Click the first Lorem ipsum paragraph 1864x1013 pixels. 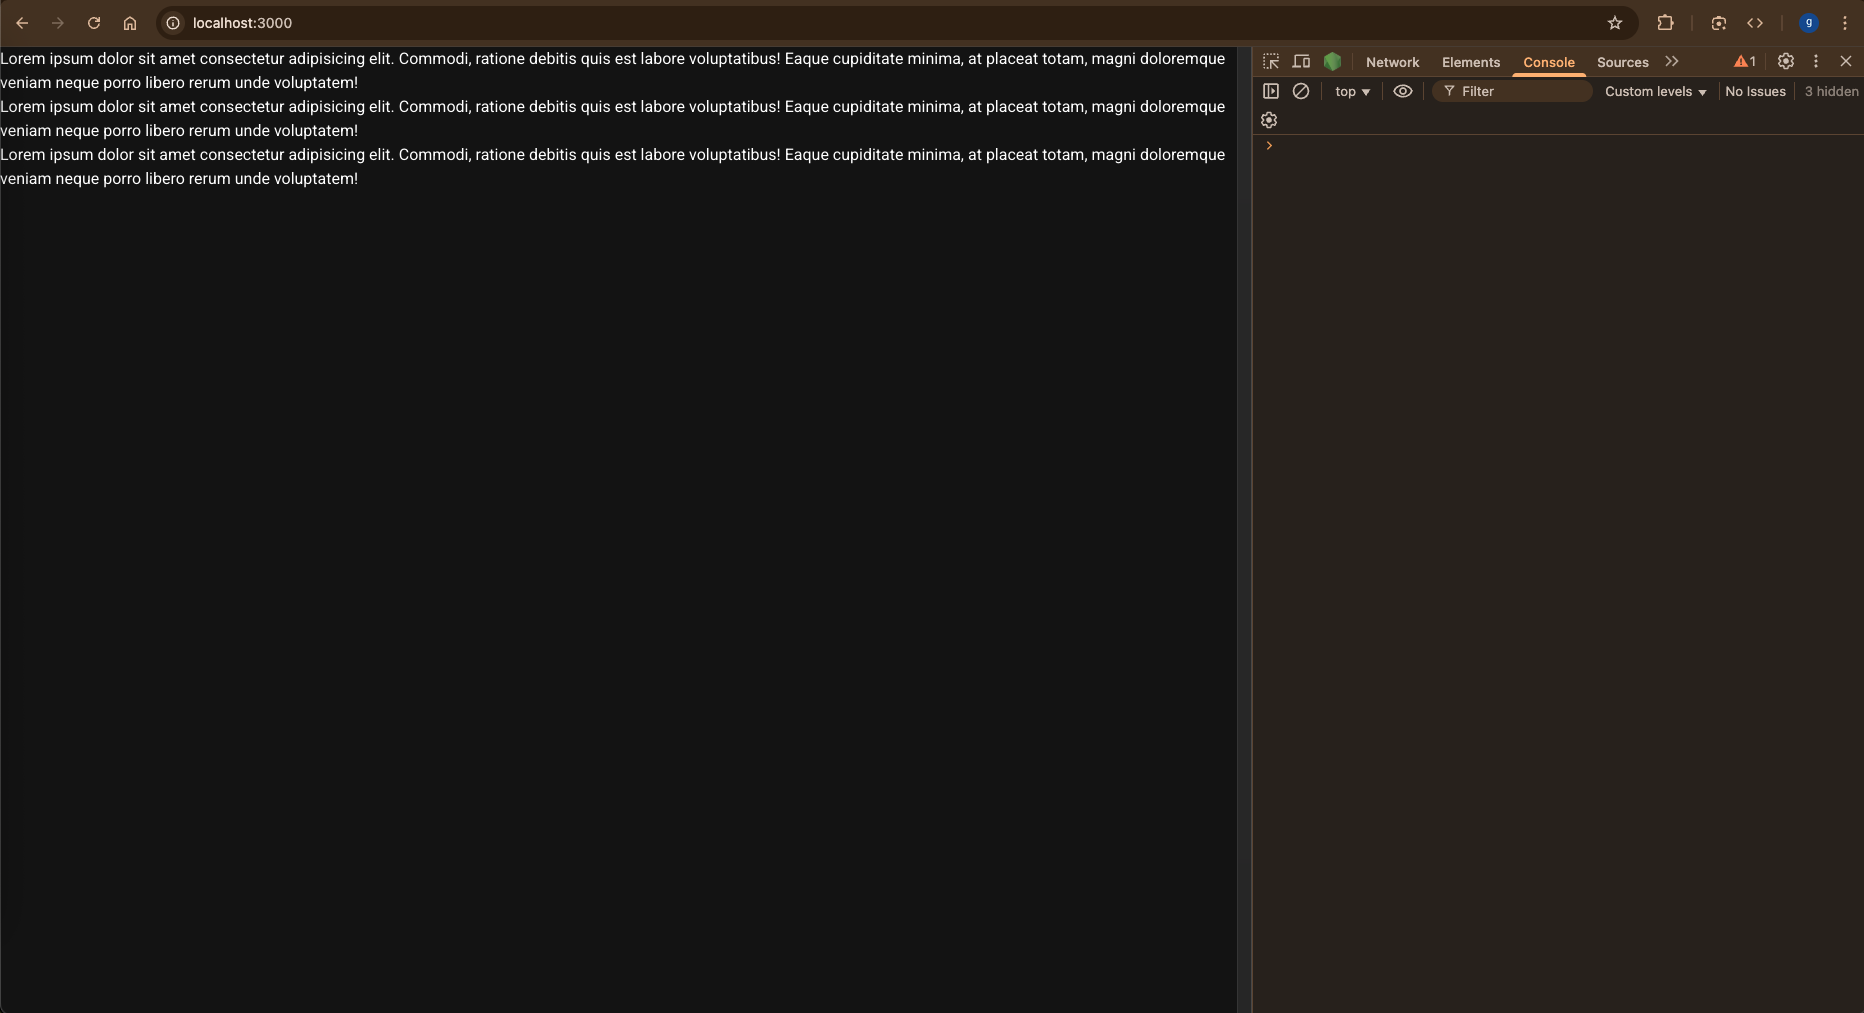point(612,71)
